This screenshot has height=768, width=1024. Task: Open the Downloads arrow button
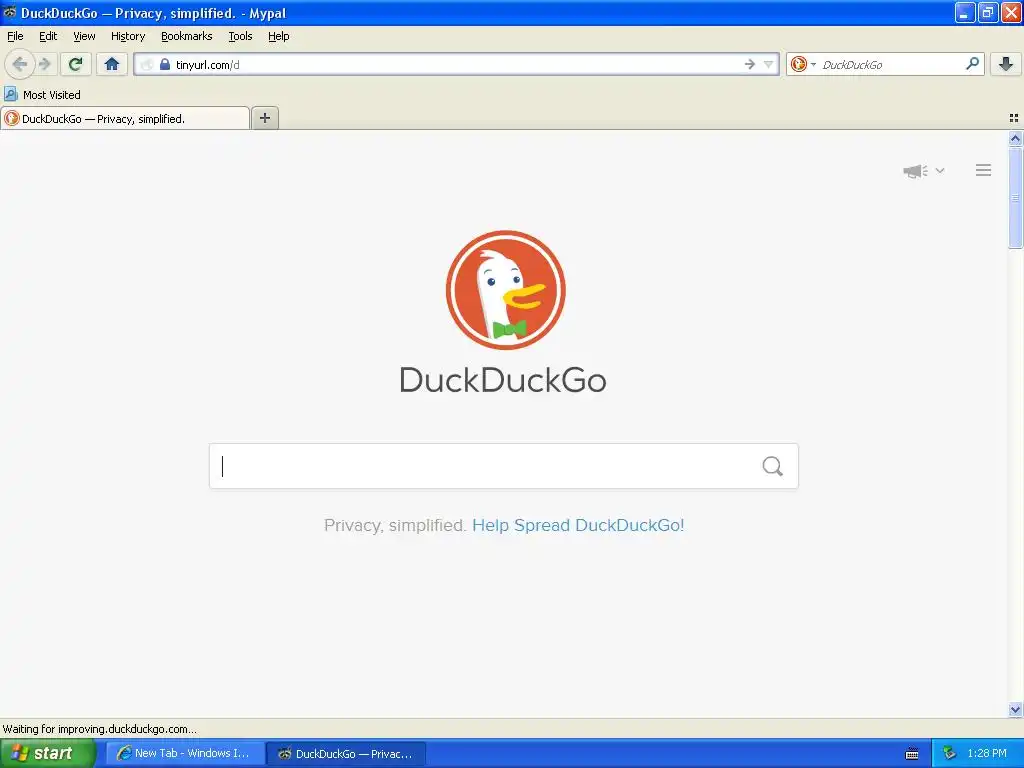1006,64
